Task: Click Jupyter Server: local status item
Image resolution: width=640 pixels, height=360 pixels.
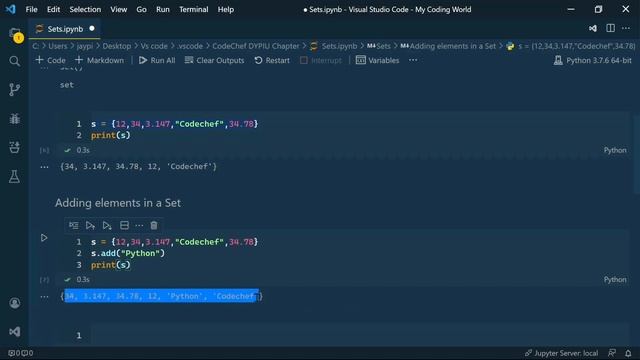Action: [x=561, y=353]
